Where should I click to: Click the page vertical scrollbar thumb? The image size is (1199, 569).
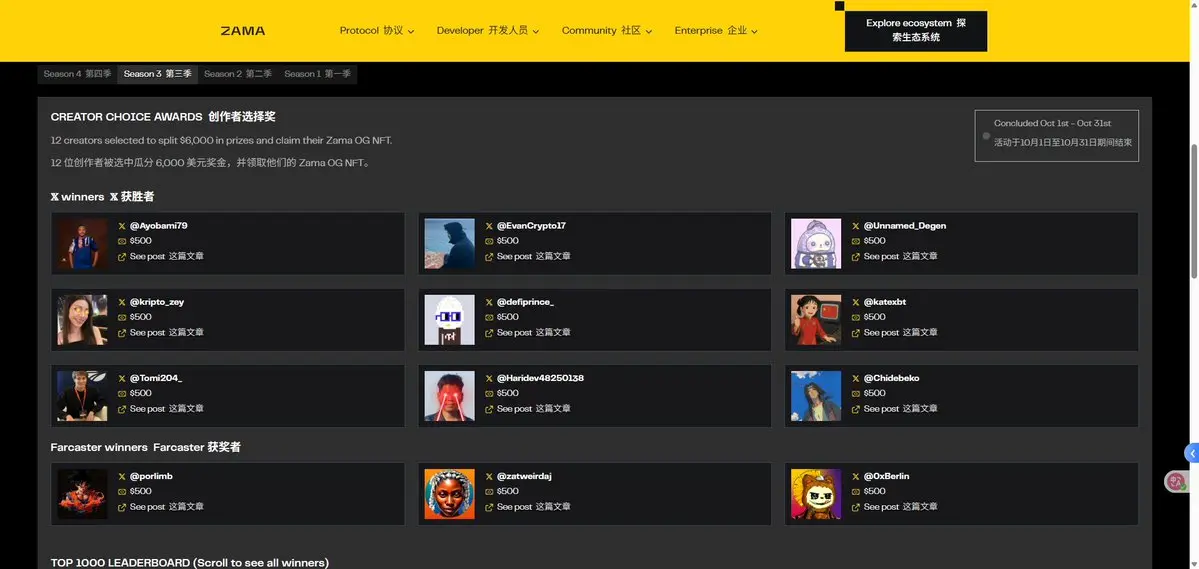click(x=1194, y=211)
